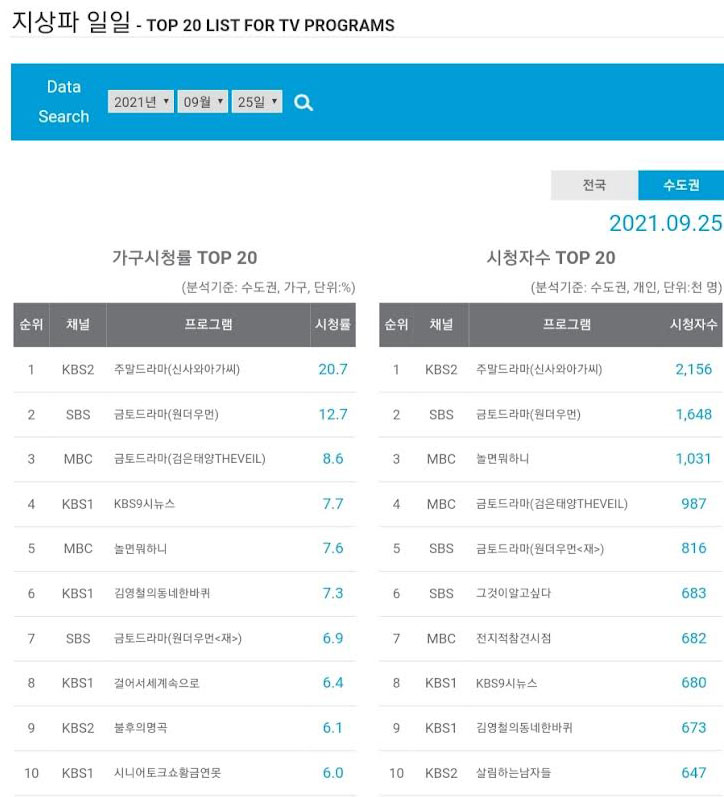This screenshot has width=724, height=797.
Task: Click 주말드라마(신사와아가씨) in household ratings table
Action: click(x=176, y=370)
